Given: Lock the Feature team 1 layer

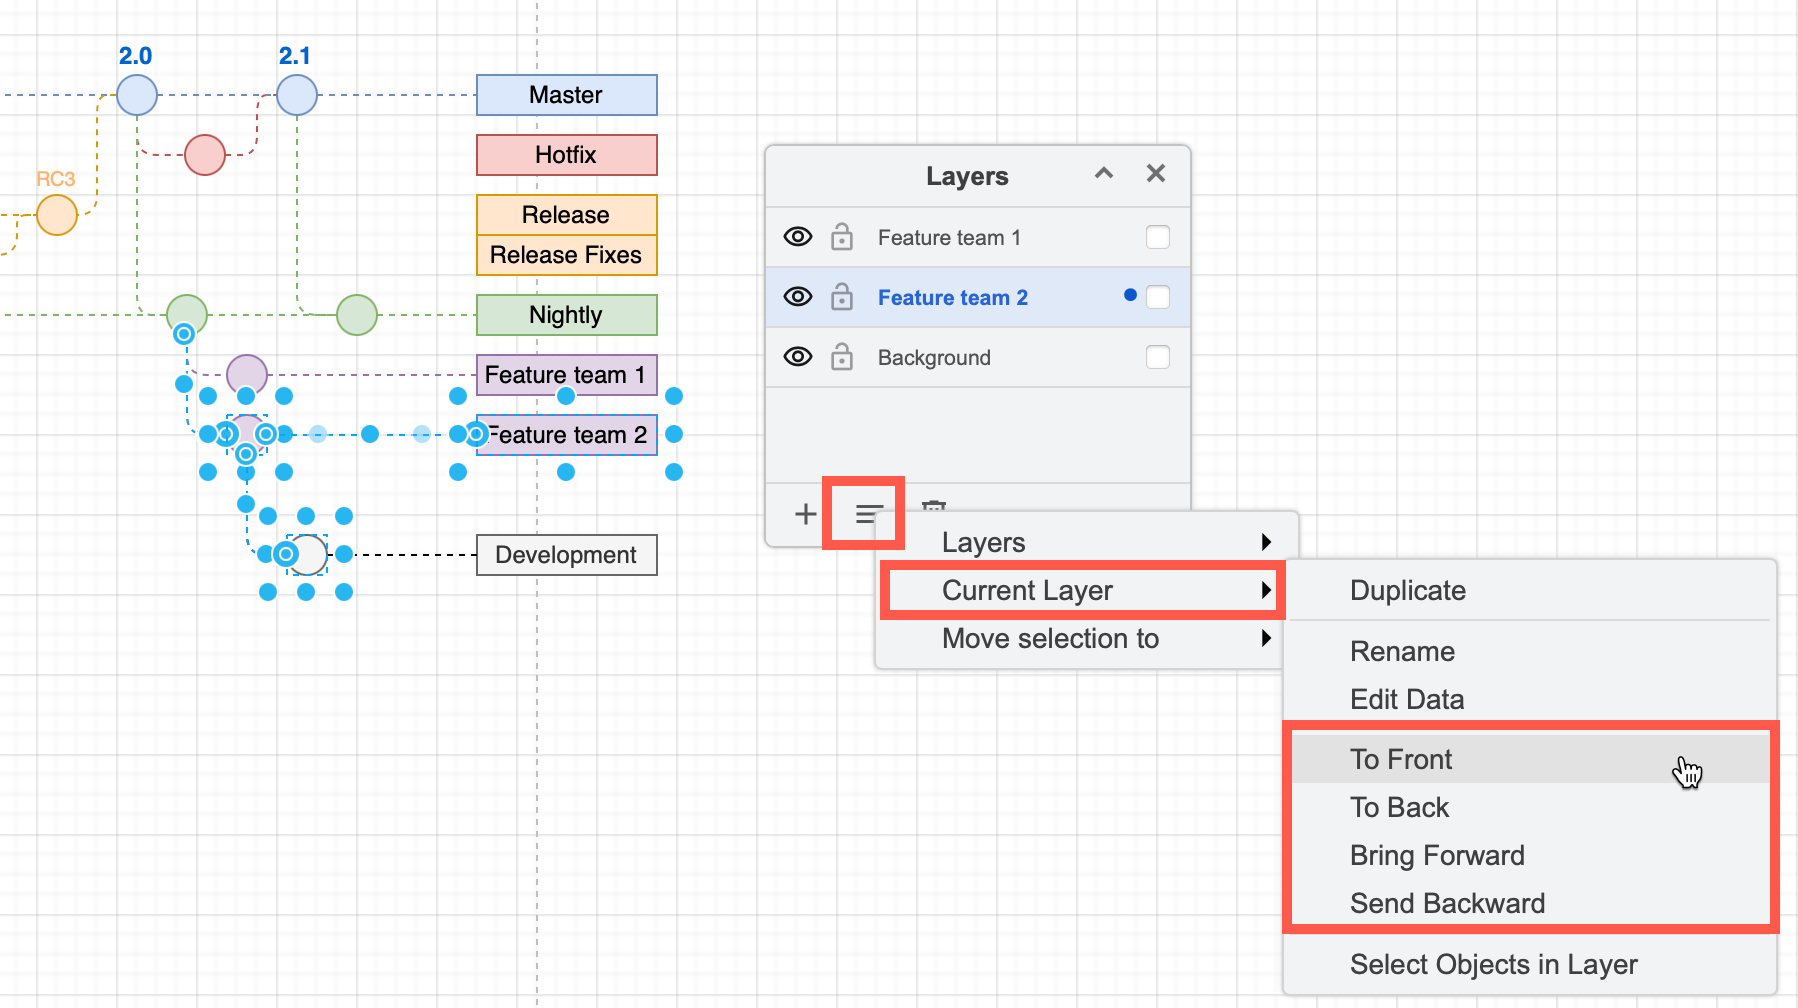Looking at the screenshot, I should point(841,237).
